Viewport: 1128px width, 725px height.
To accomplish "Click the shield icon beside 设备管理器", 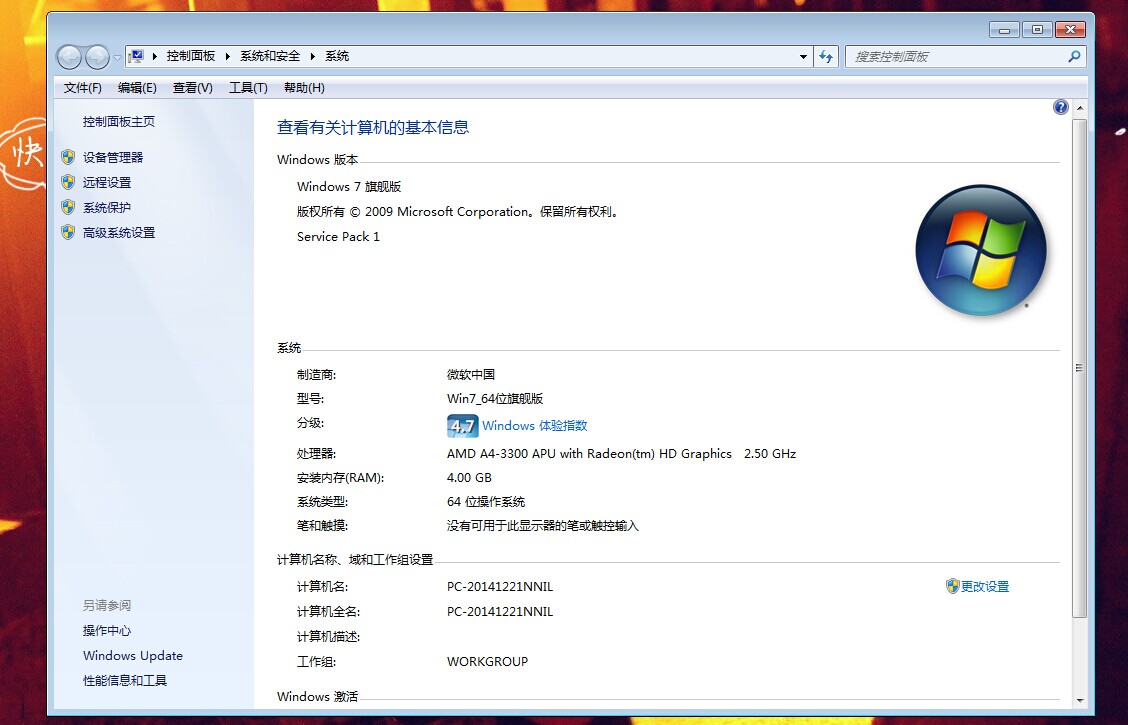I will (68, 157).
